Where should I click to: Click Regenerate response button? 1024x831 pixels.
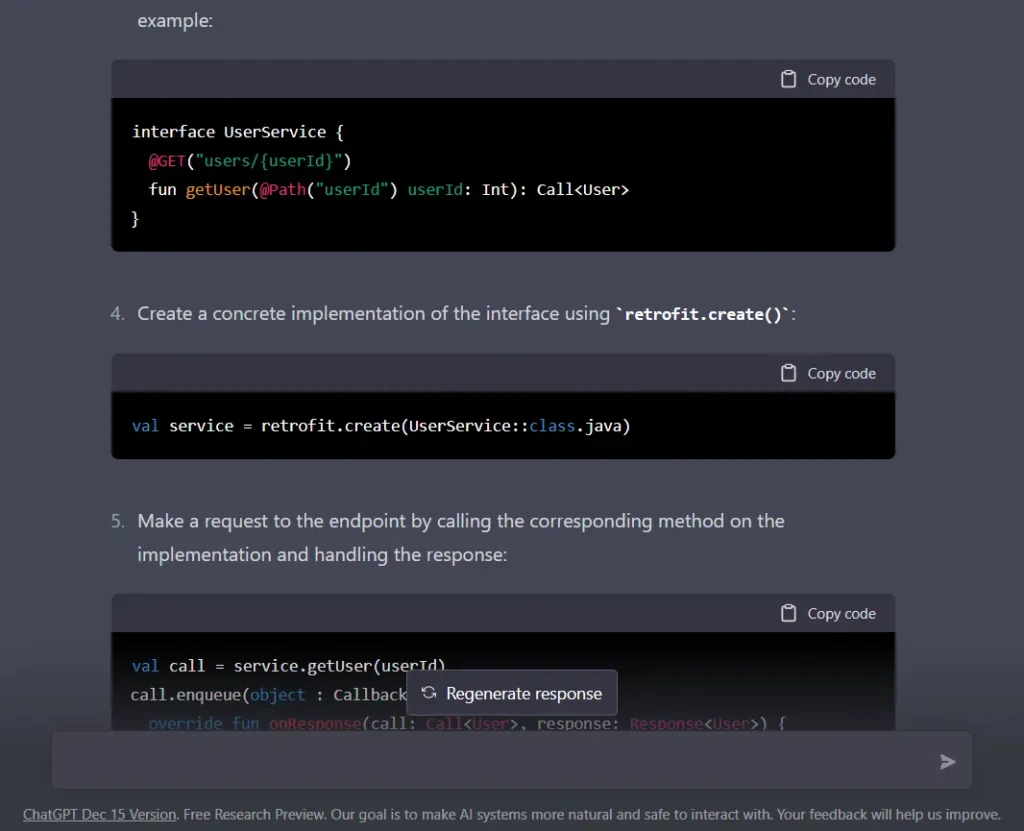click(511, 693)
